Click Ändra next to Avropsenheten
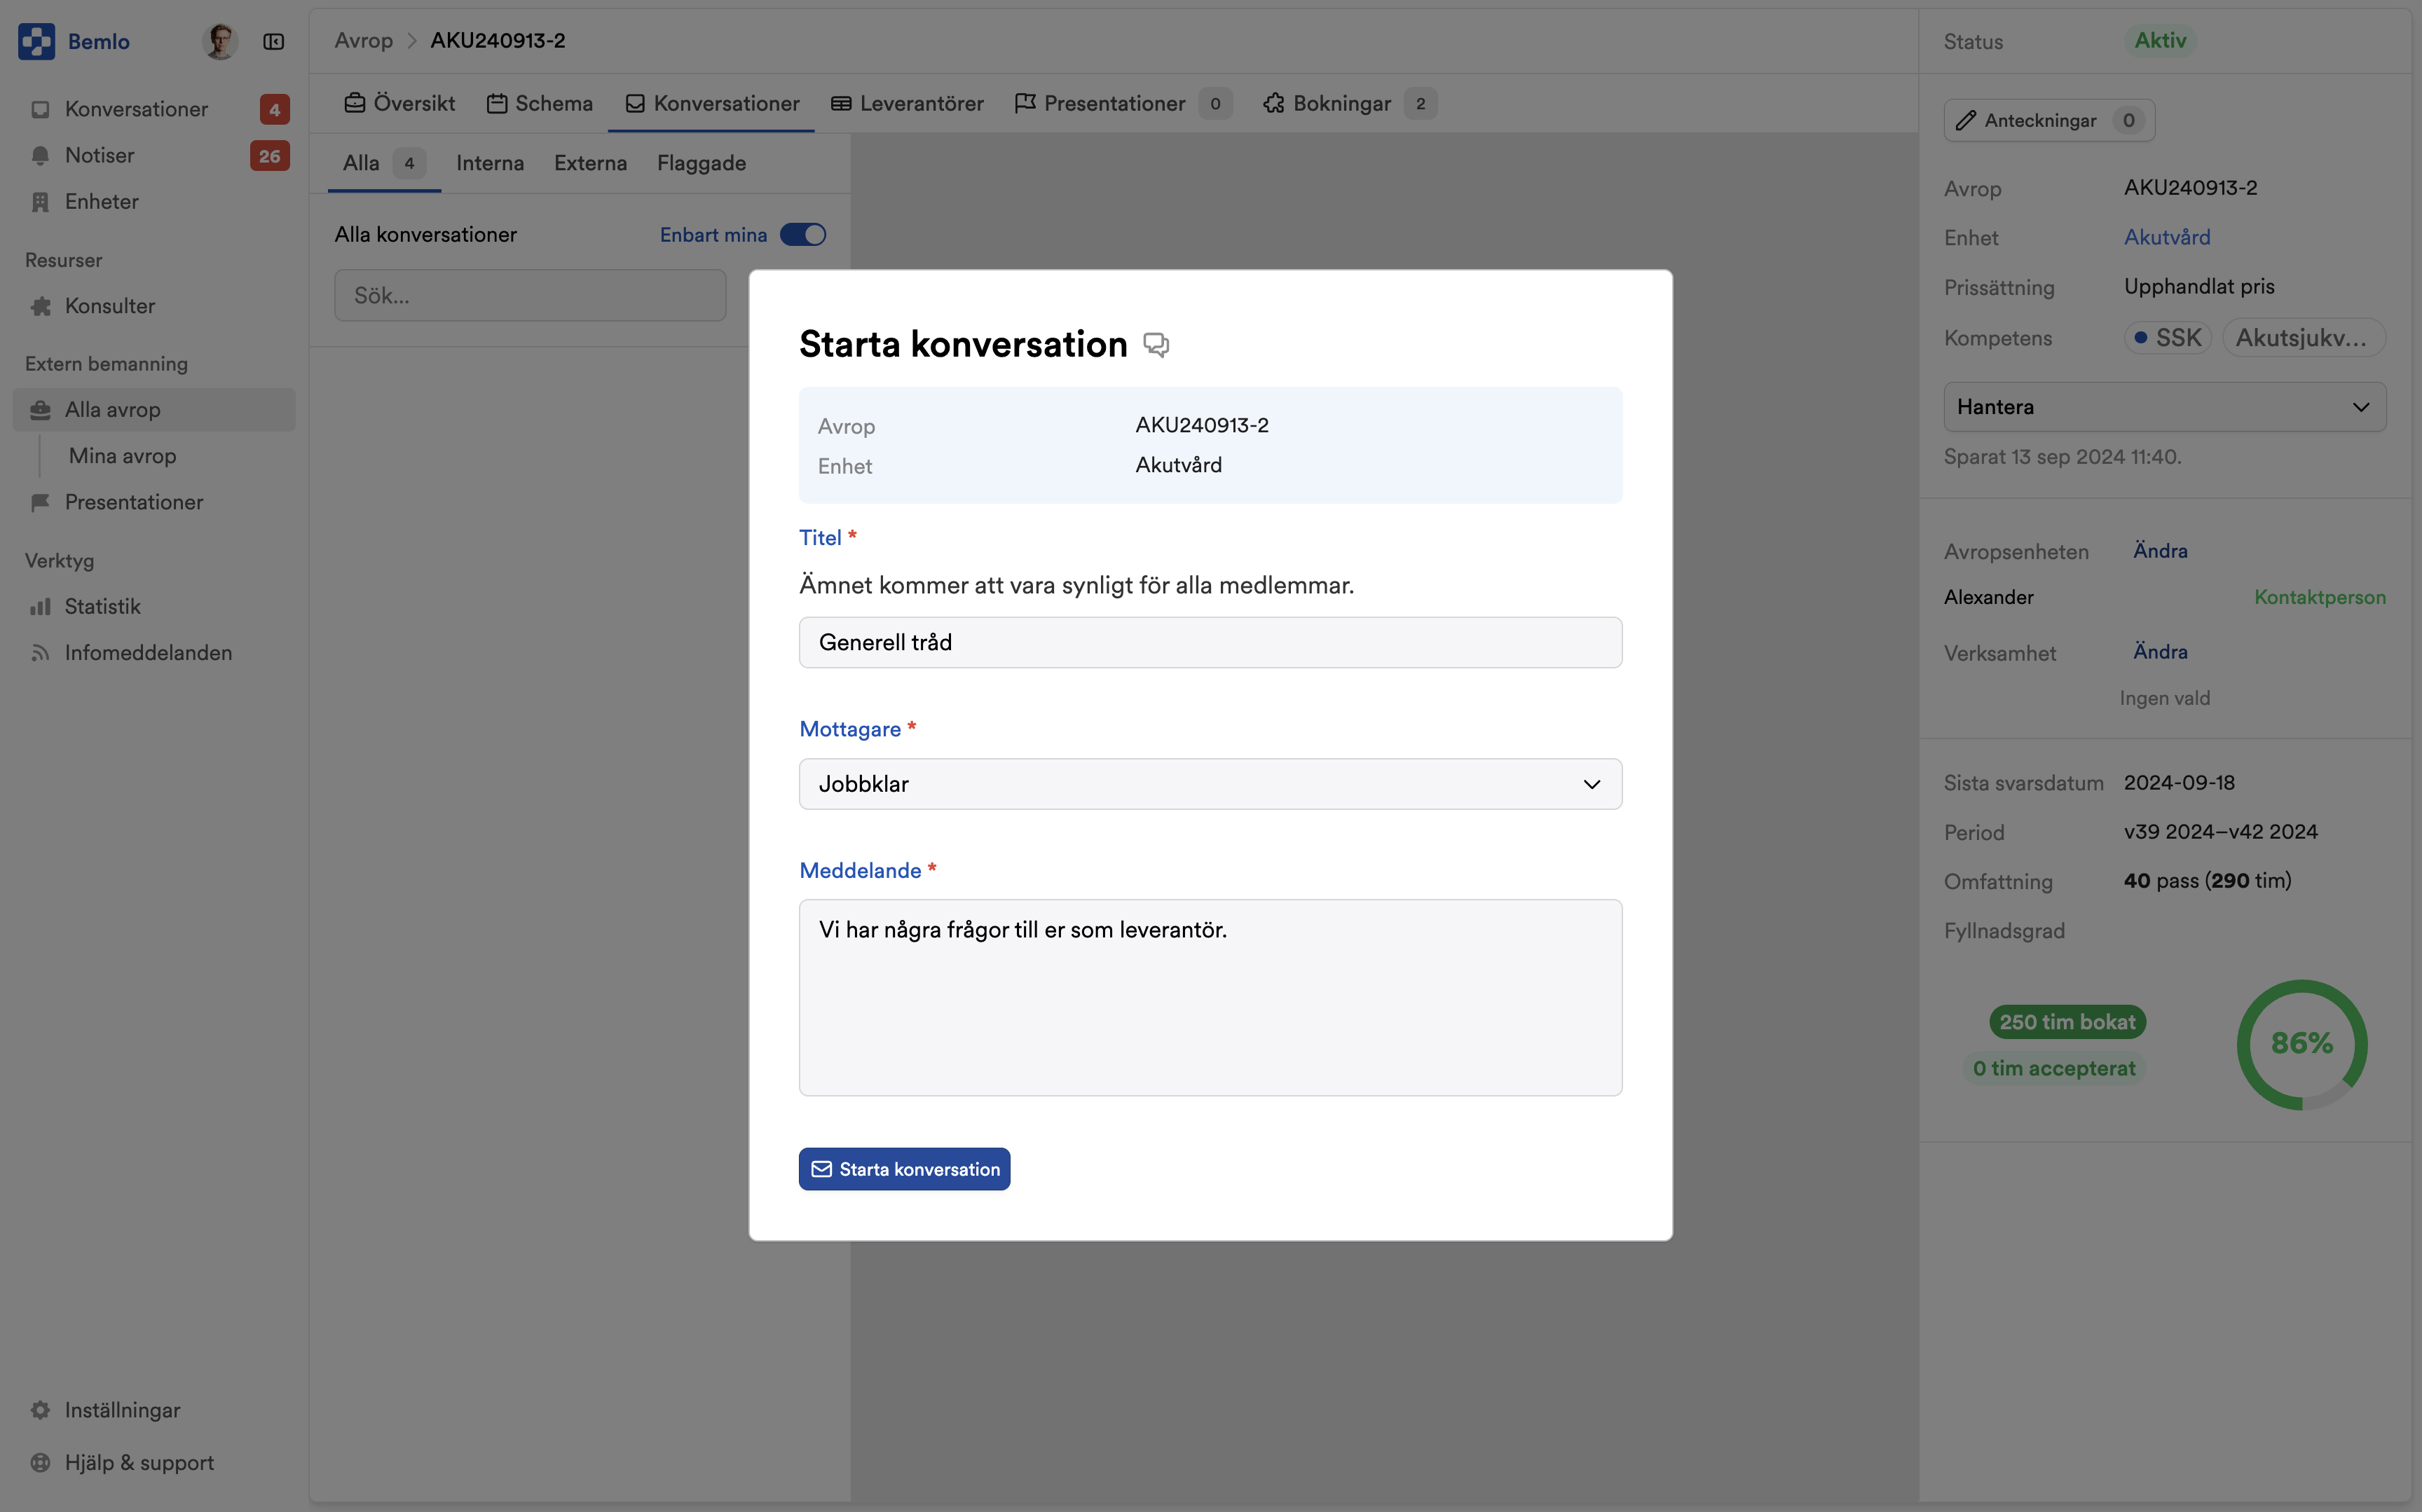 tap(2160, 551)
